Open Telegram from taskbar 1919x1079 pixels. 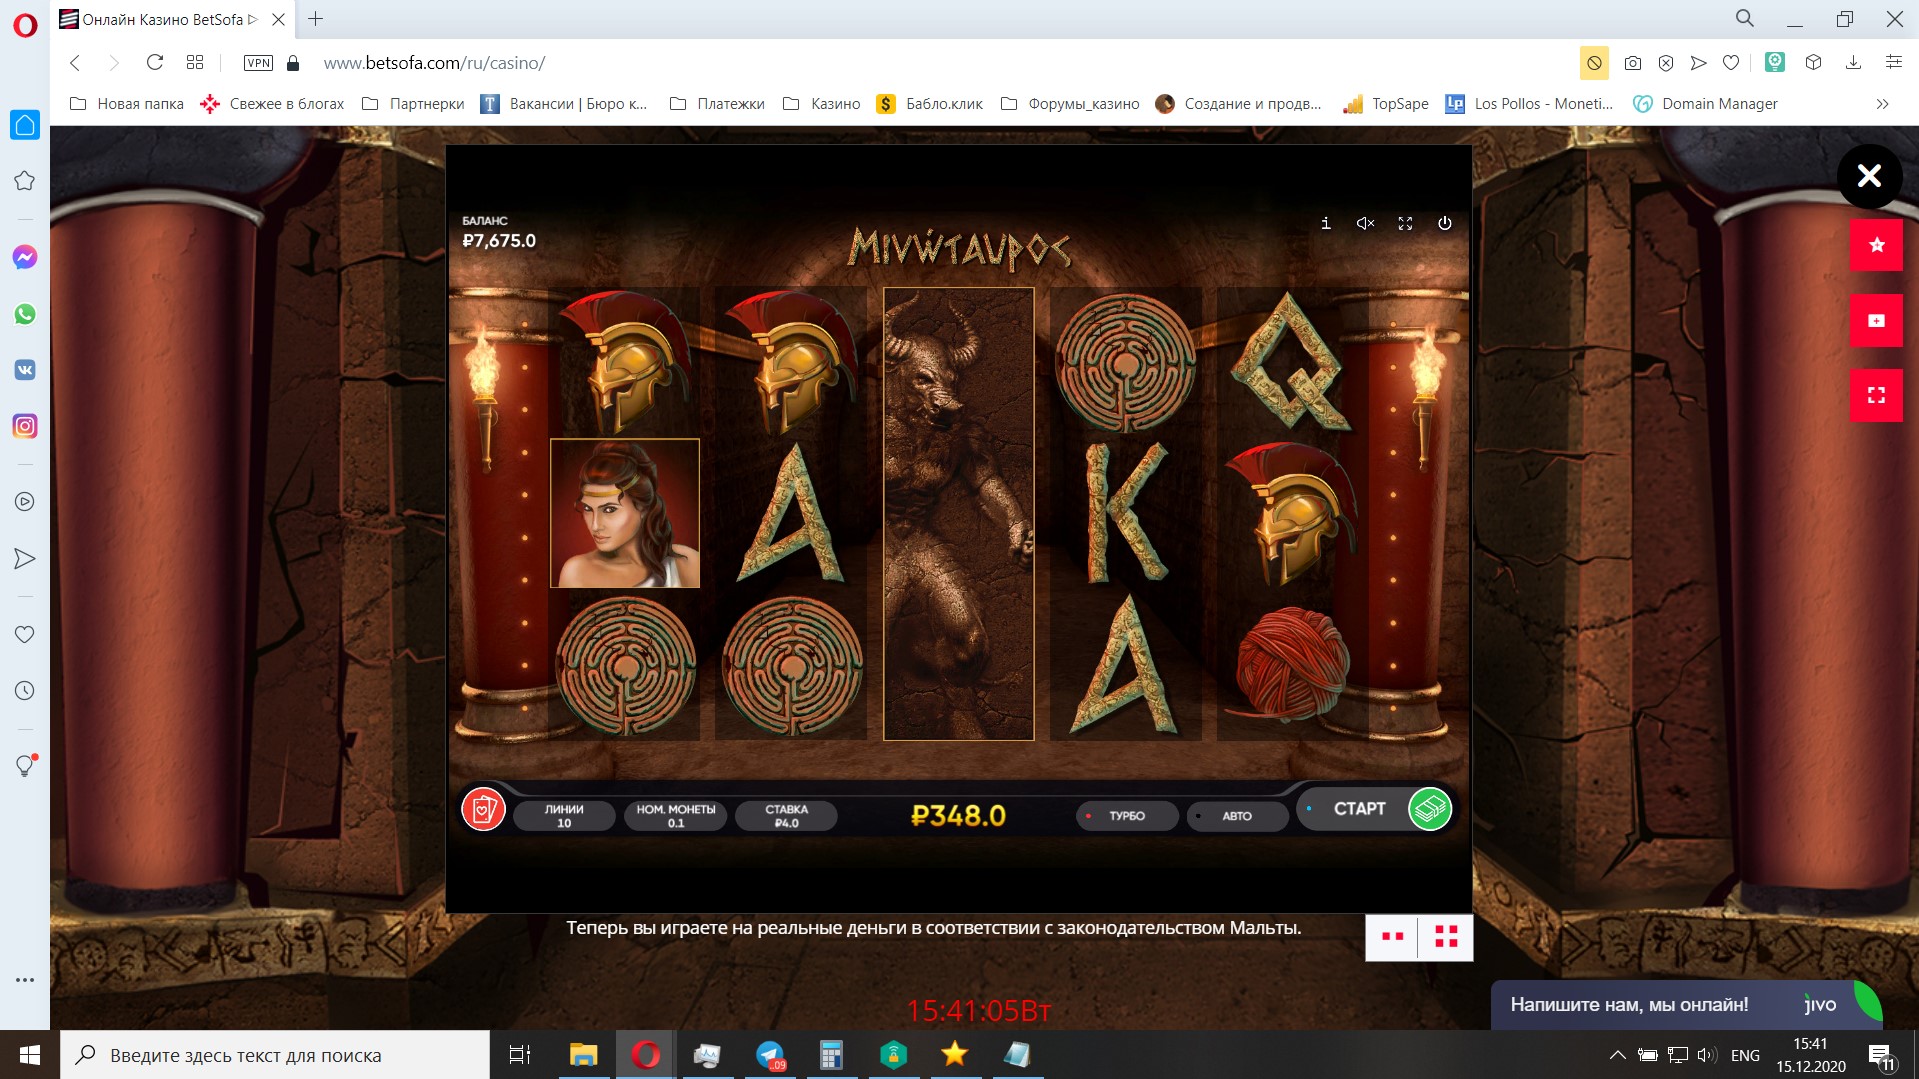[x=770, y=1055]
